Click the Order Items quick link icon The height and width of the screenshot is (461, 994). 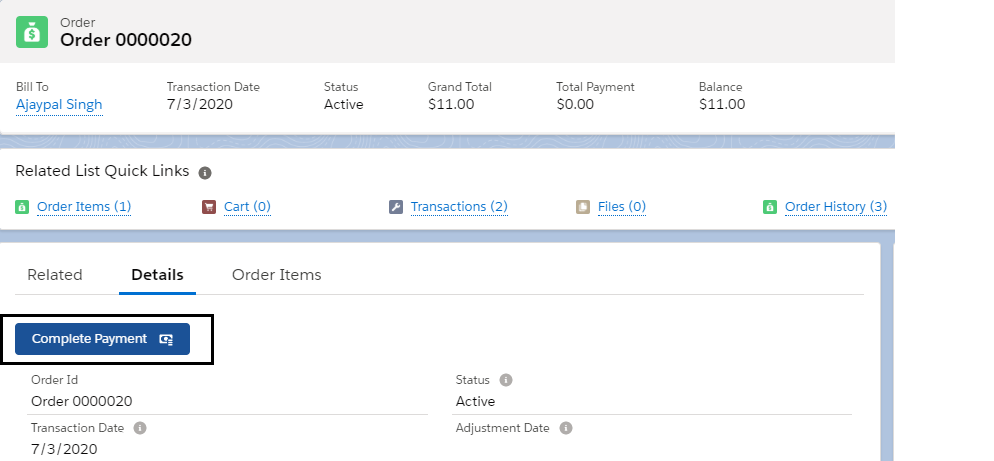click(22, 207)
